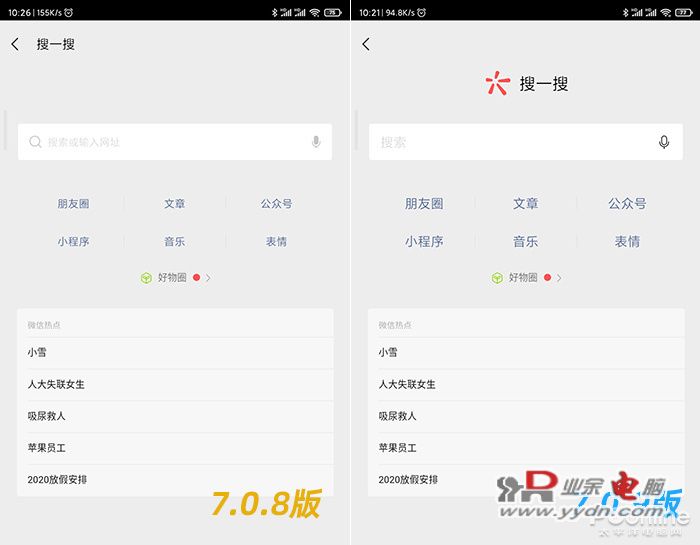
Task: Open hot topic 吸尿救人 in left screen
Action: 175,416
